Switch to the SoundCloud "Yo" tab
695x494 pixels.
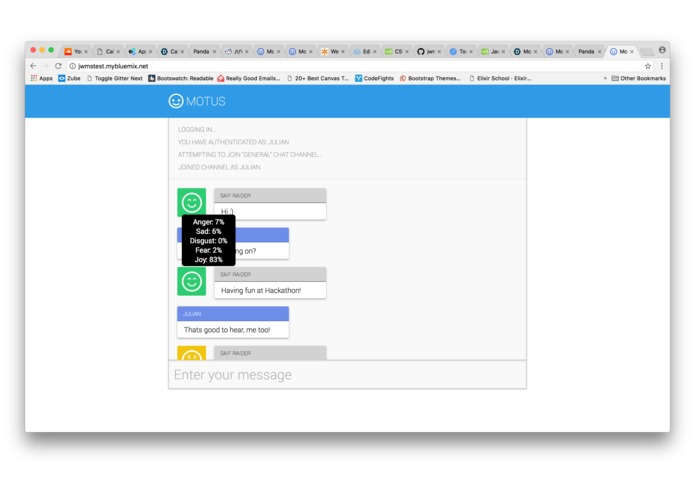[74, 51]
